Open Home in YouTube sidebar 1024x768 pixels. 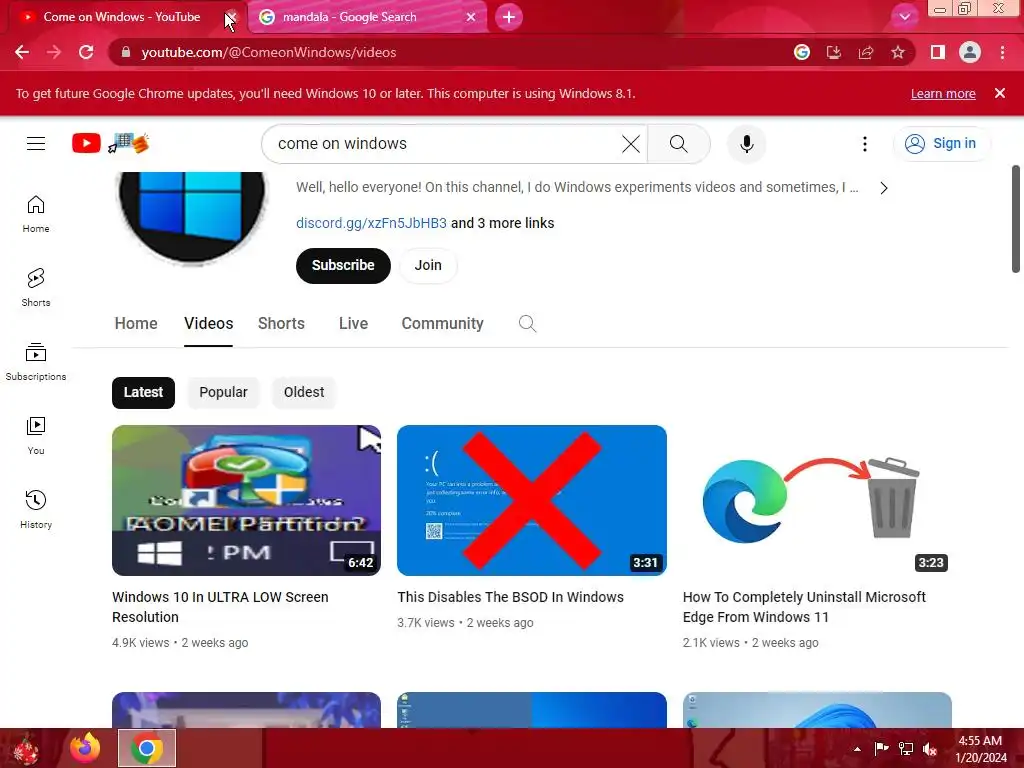(36, 214)
